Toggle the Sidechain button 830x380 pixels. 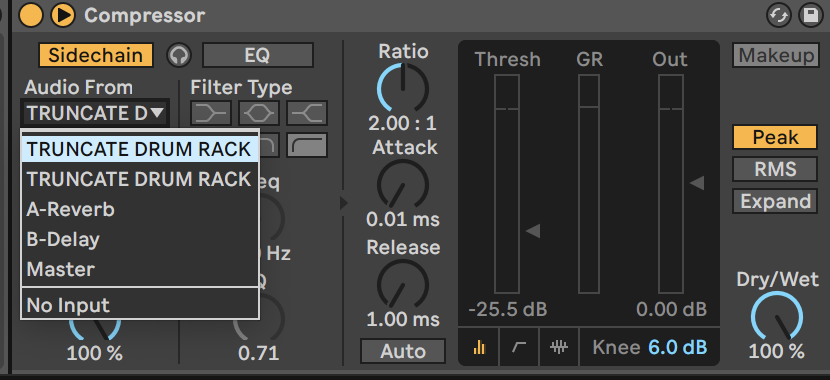(x=96, y=55)
